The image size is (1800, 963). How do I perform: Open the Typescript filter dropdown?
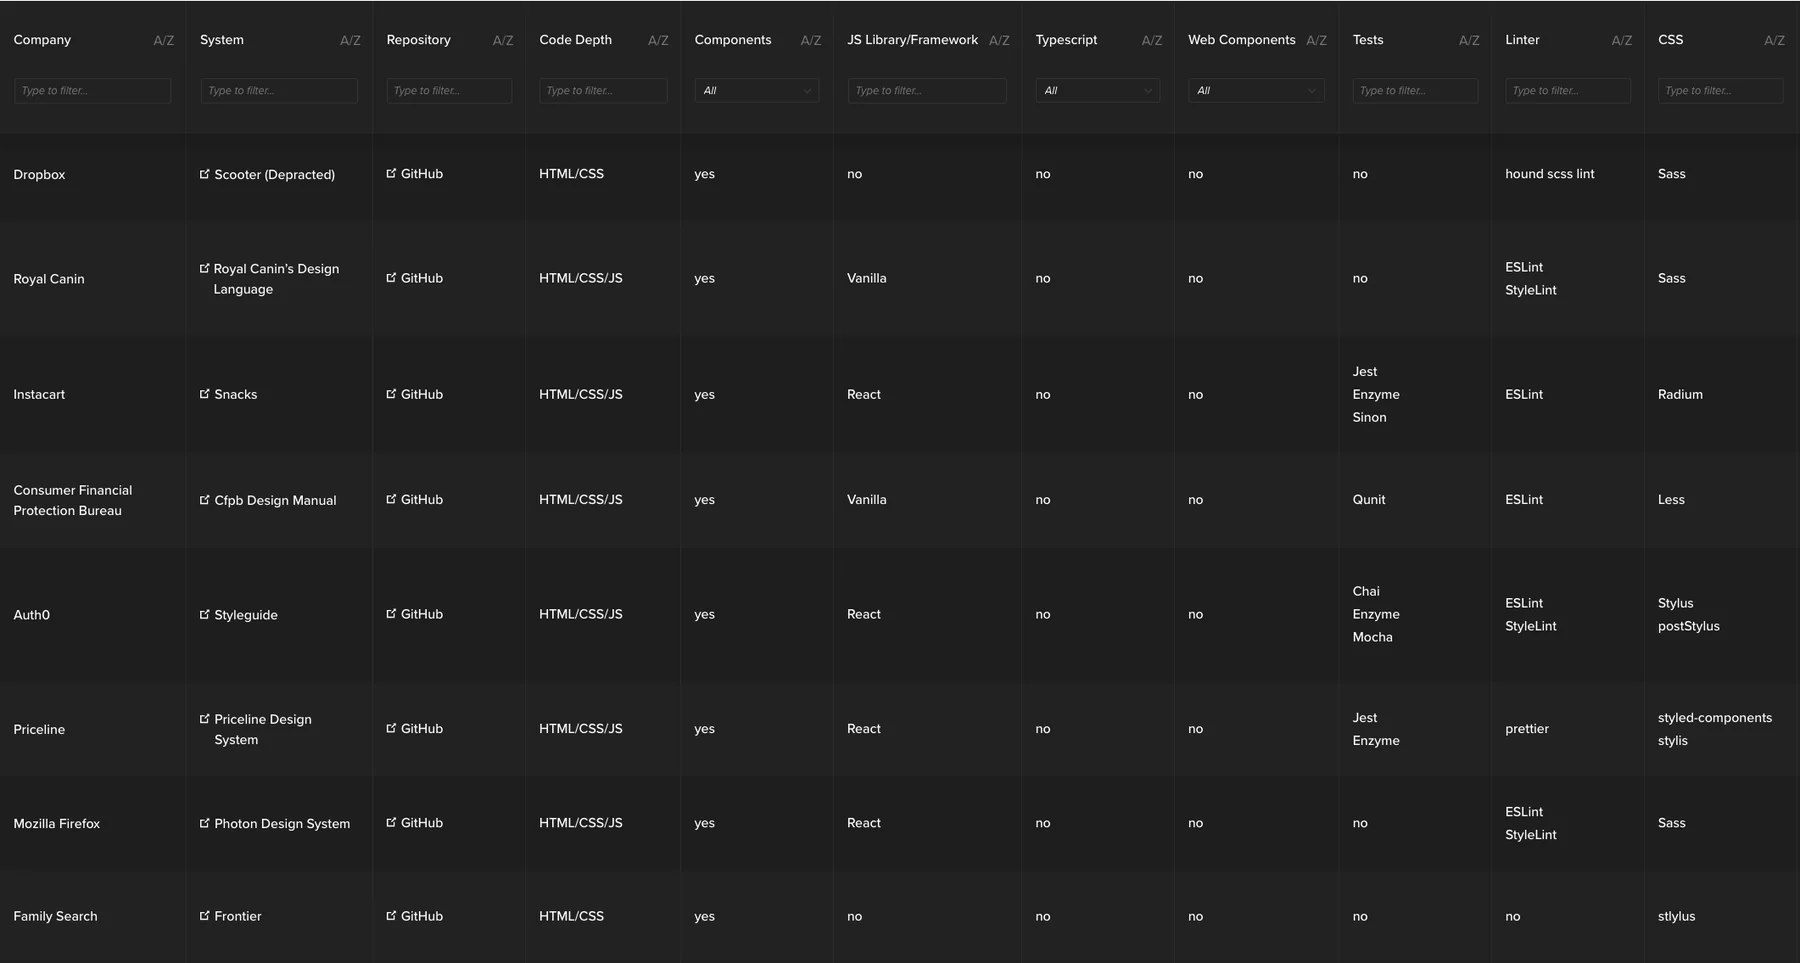click(x=1098, y=90)
